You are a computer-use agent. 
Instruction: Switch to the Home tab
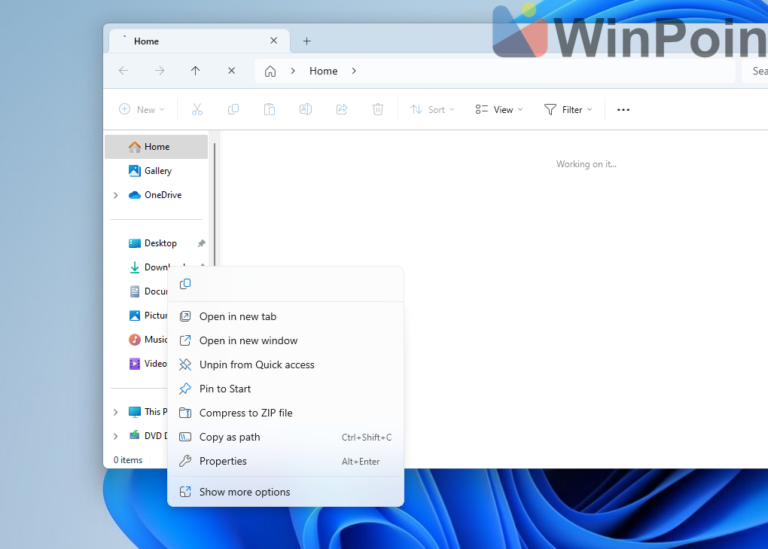(x=199, y=41)
